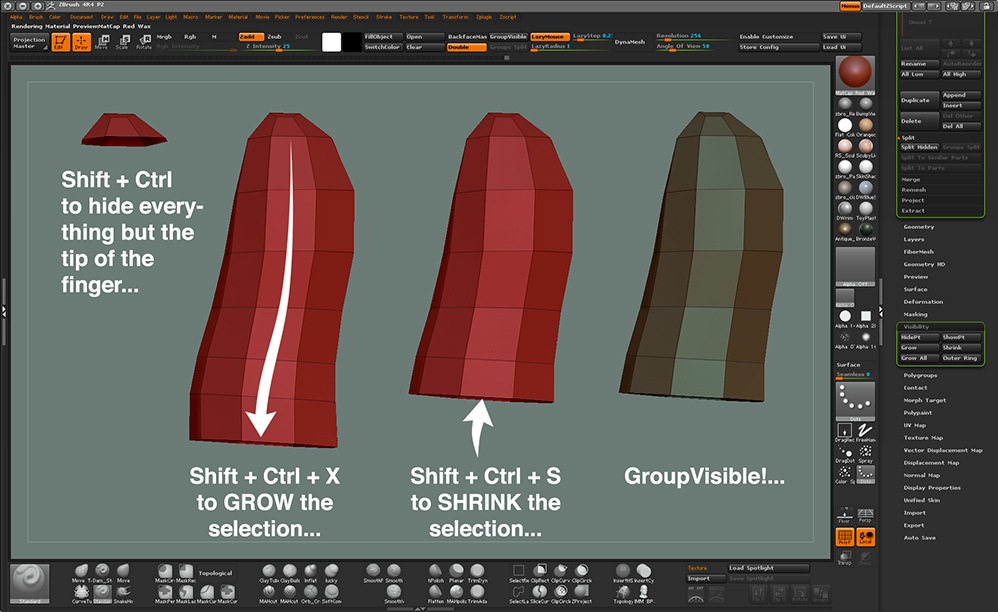
Task: Select the FreeHand stroke icon
Action: (865, 432)
